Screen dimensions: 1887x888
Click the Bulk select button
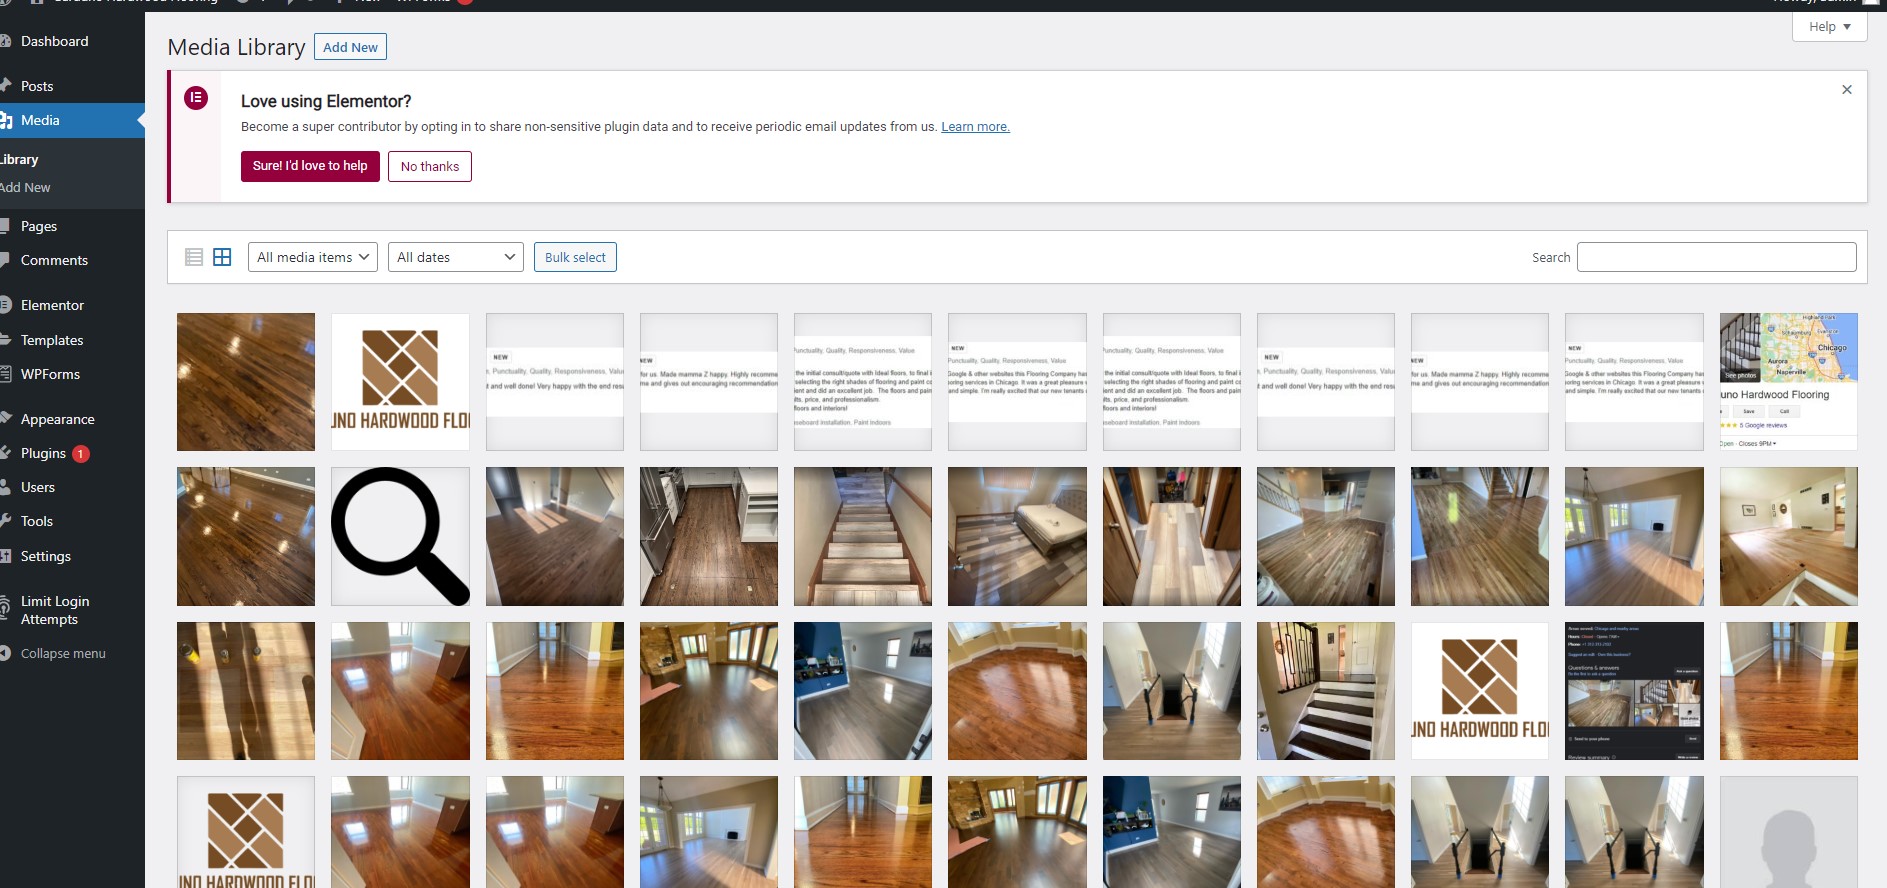pyautogui.click(x=575, y=257)
